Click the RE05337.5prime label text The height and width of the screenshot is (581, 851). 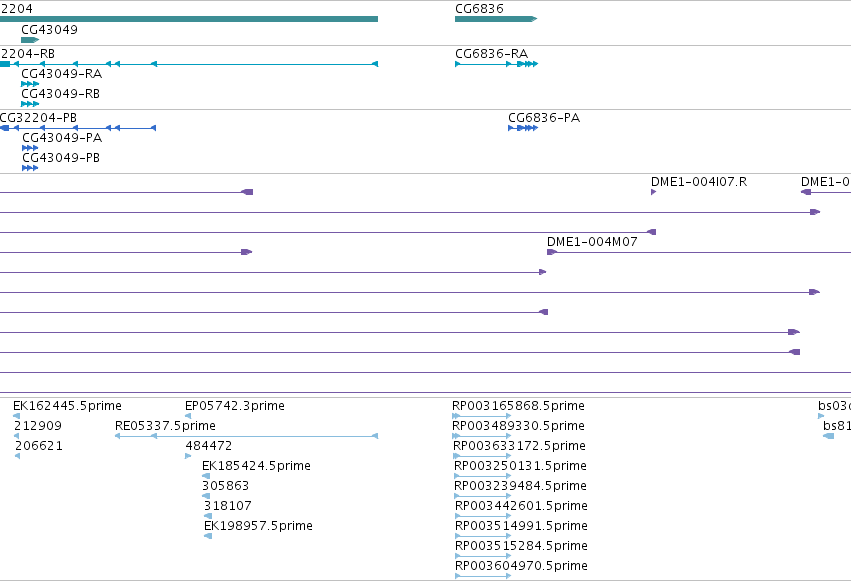pyautogui.click(x=166, y=426)
